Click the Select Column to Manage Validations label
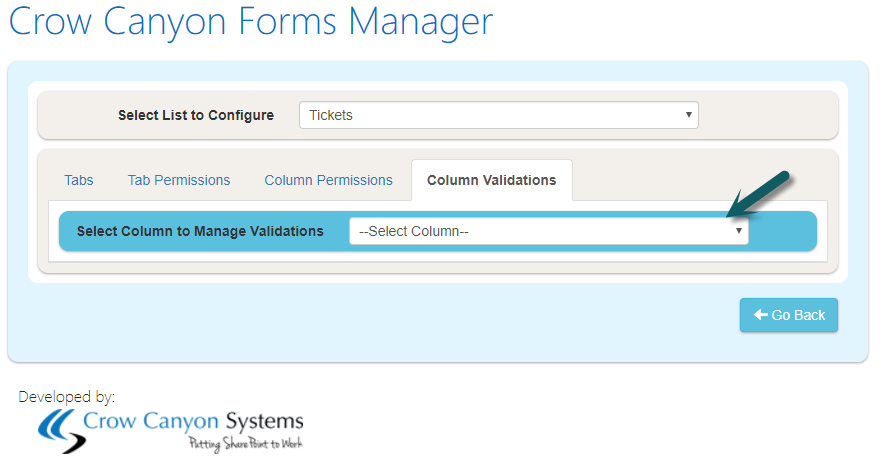 200,231
